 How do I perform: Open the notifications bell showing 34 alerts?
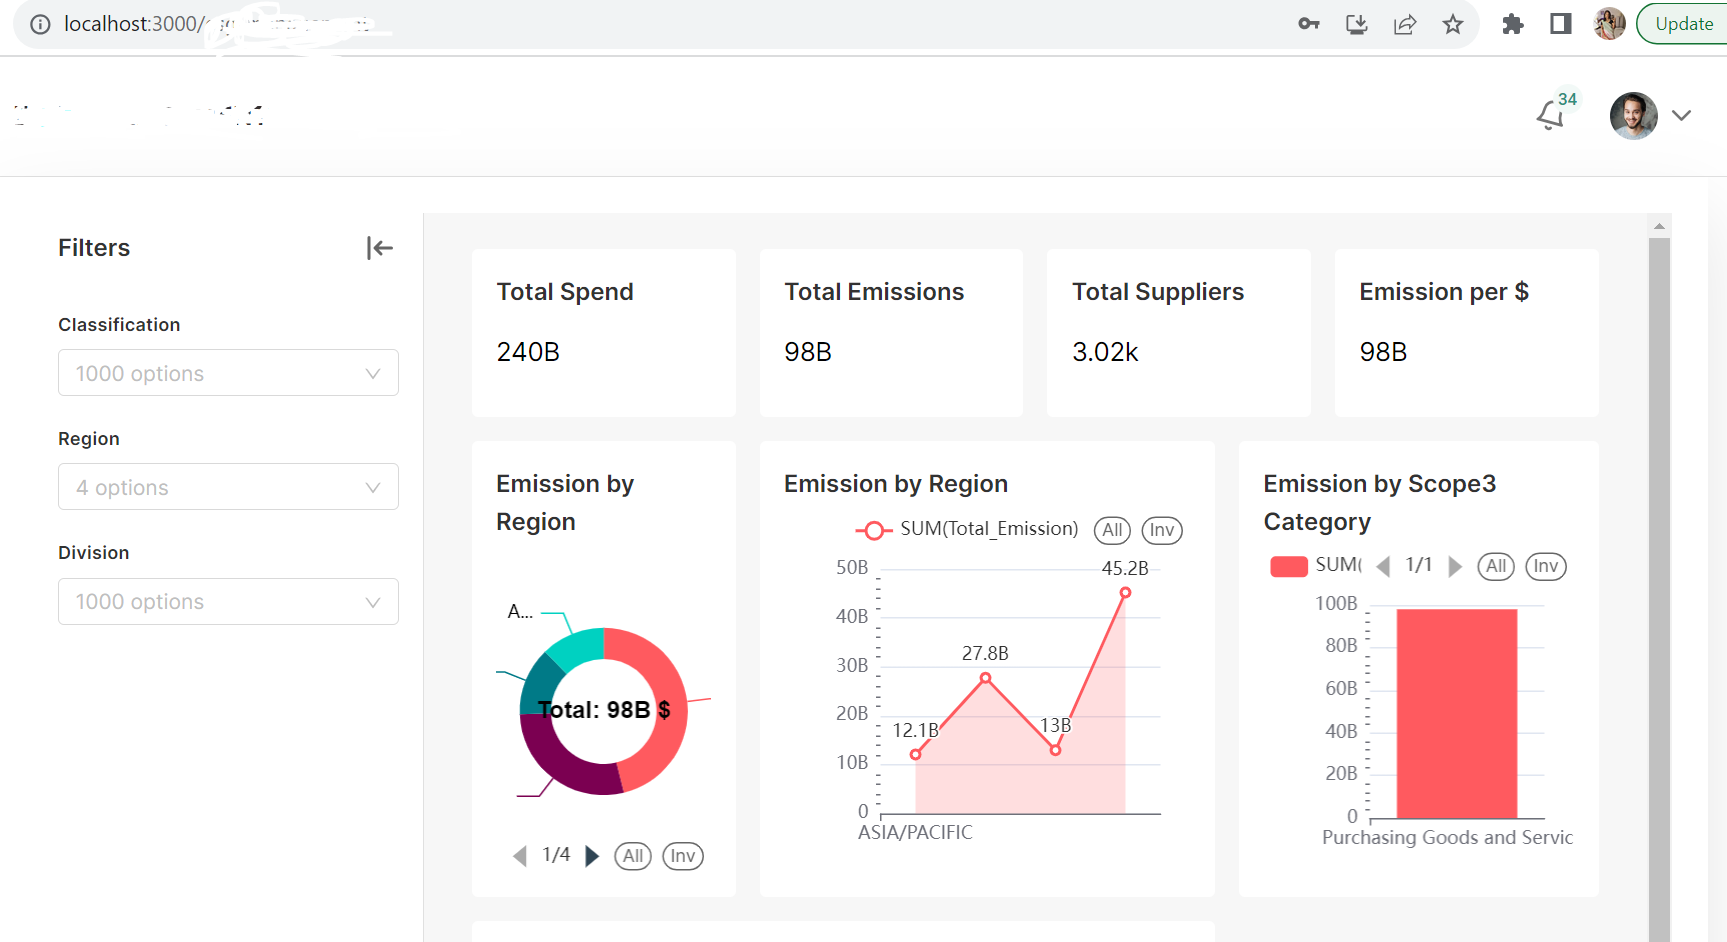click(x=1549, y=115)
